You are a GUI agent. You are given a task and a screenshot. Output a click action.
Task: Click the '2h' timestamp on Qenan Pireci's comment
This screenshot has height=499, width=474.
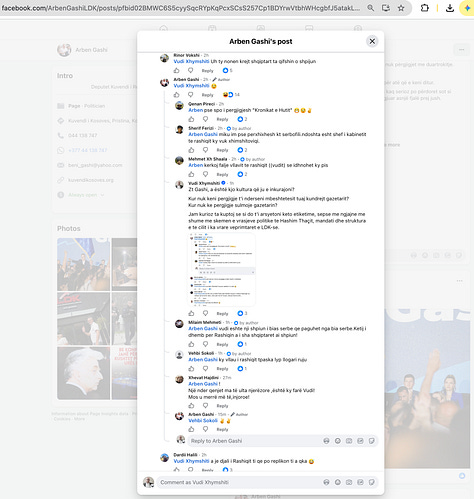pyautogui.click(x=221, y=104)
